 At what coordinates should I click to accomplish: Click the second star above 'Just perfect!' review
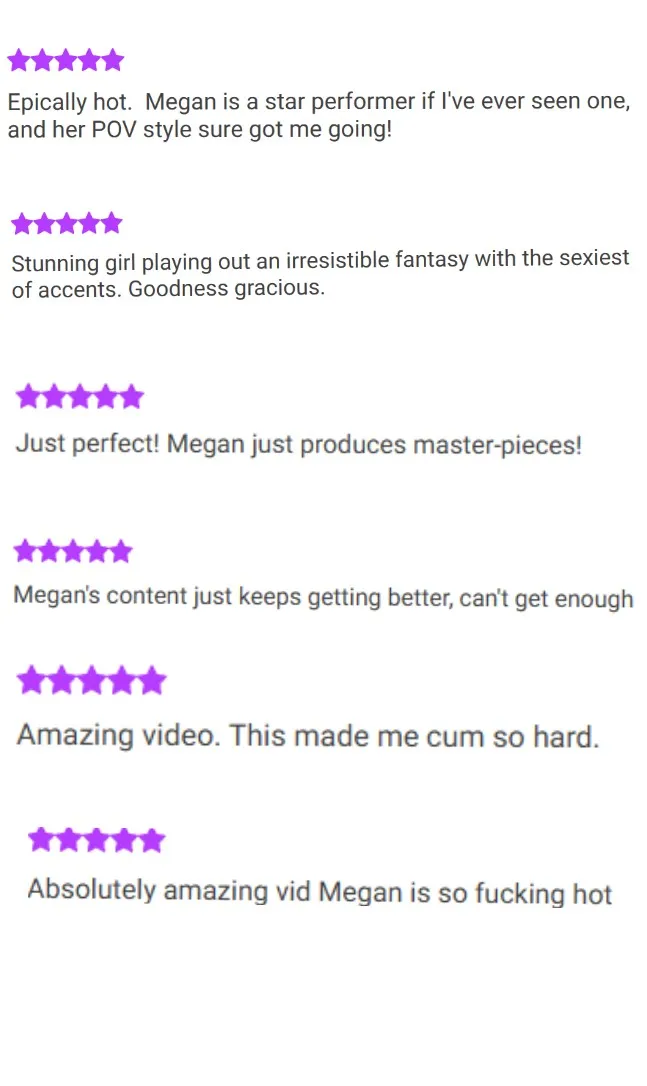click(x=54, y=397)
